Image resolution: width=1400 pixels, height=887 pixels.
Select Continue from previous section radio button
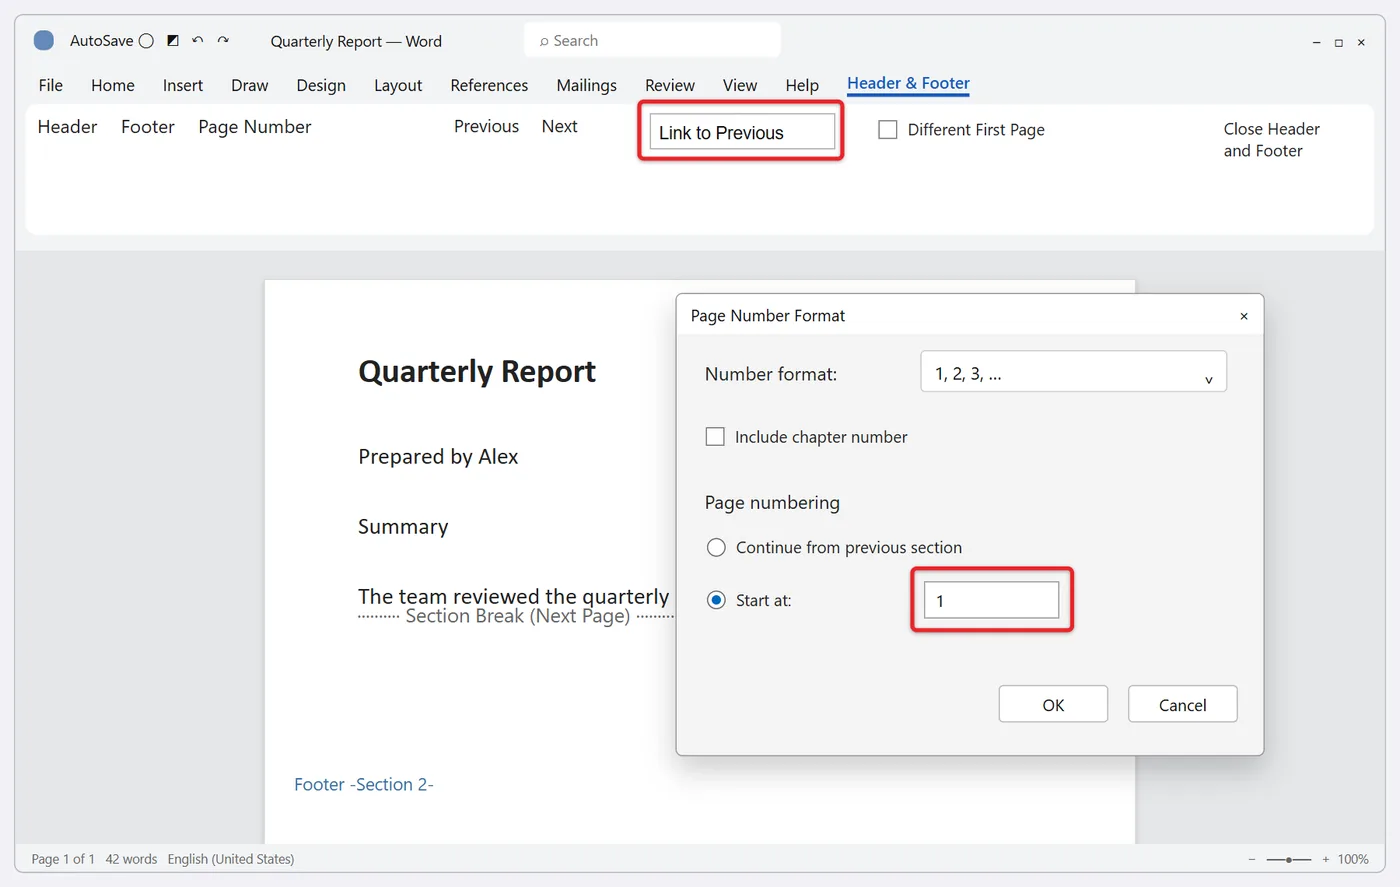tap(716, 548)
